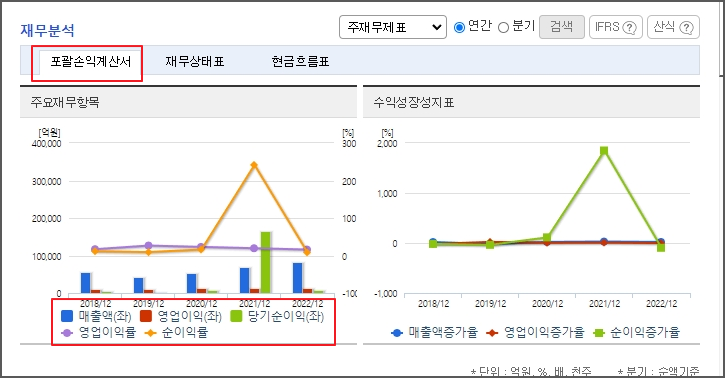Click the 주요재무항목 panel title
The width and height of the screenshot is (725, 378).
(x=65, y=102)
